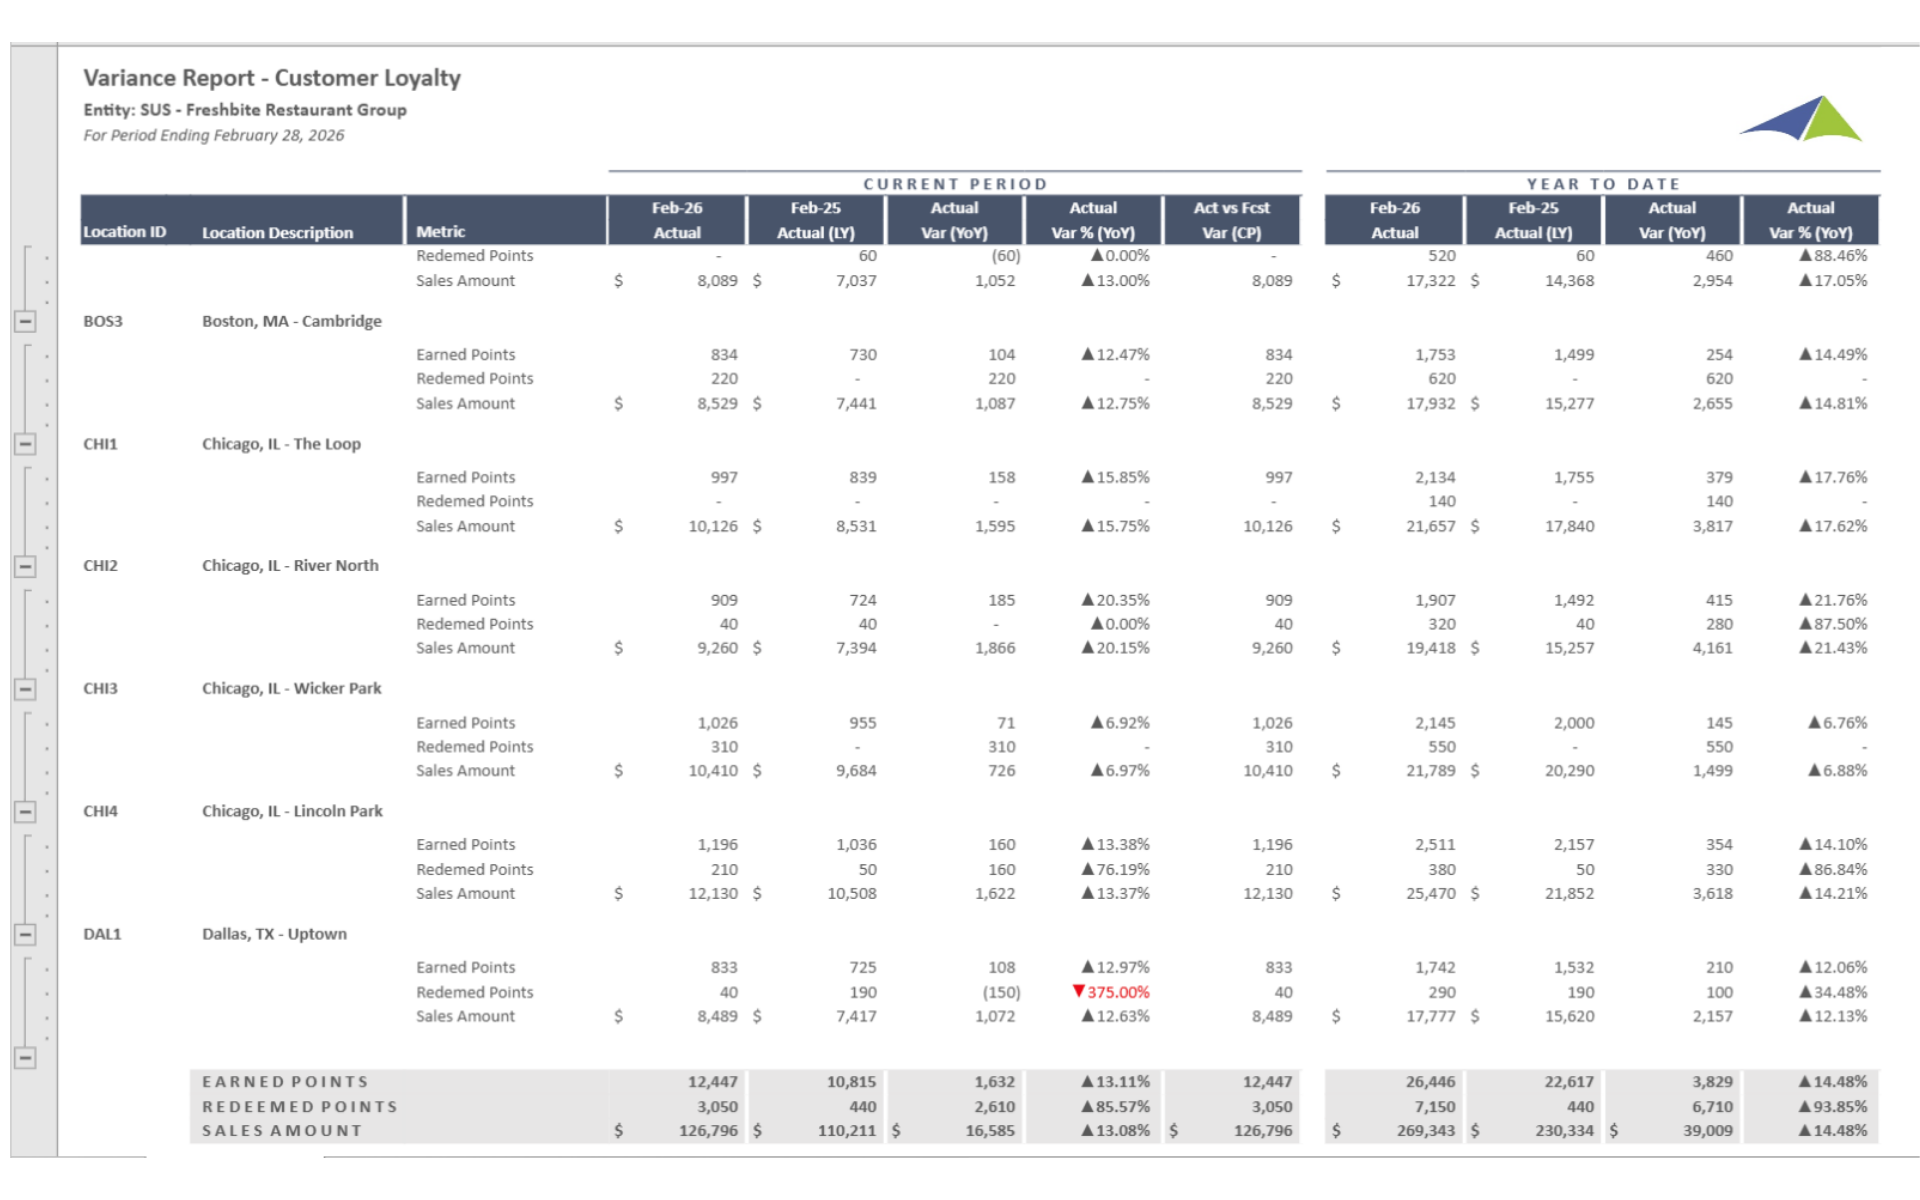Select the EARNED POINTS totals row label
This screenshot has width=1920, height=1200.
[x=286, y=1082]
